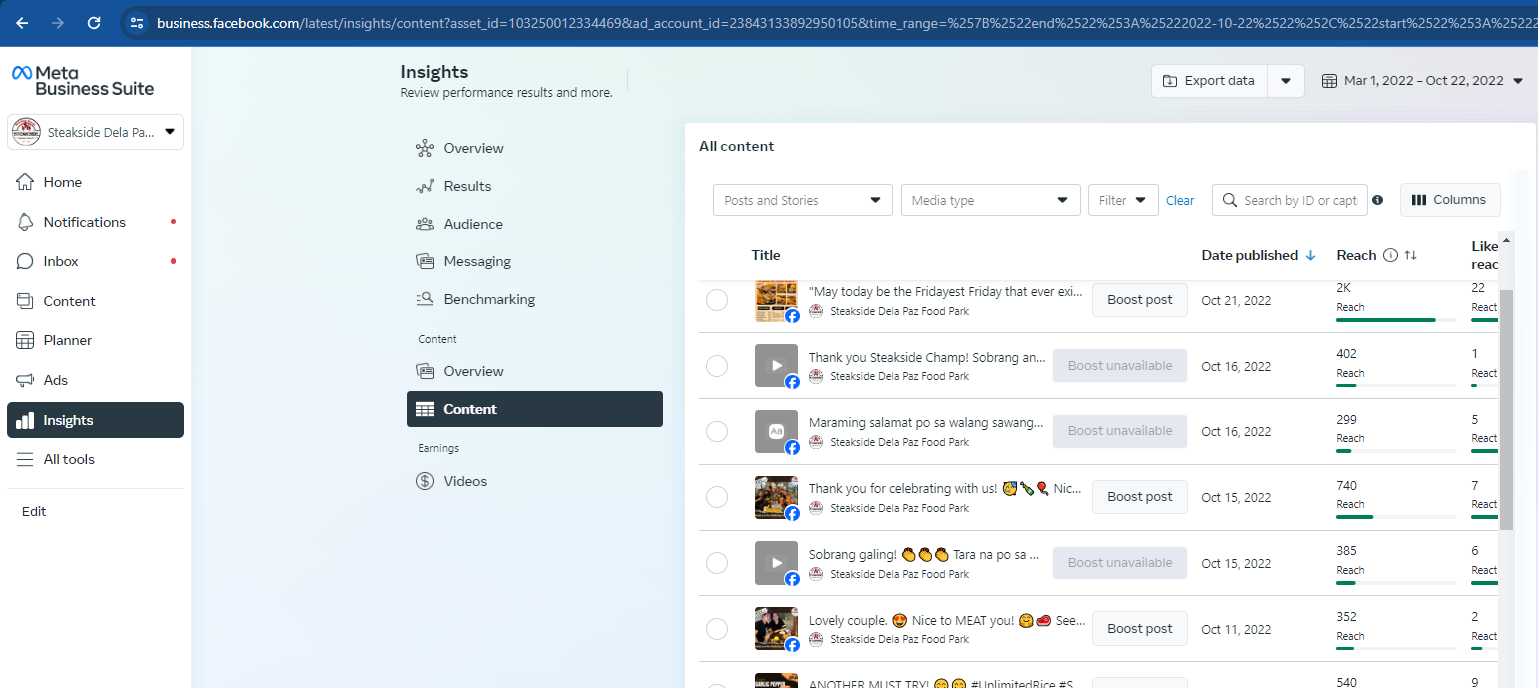Screen dimensions: 1538x688
Task: Click the sort arrow beside Date published
Action: point(1310,255)
